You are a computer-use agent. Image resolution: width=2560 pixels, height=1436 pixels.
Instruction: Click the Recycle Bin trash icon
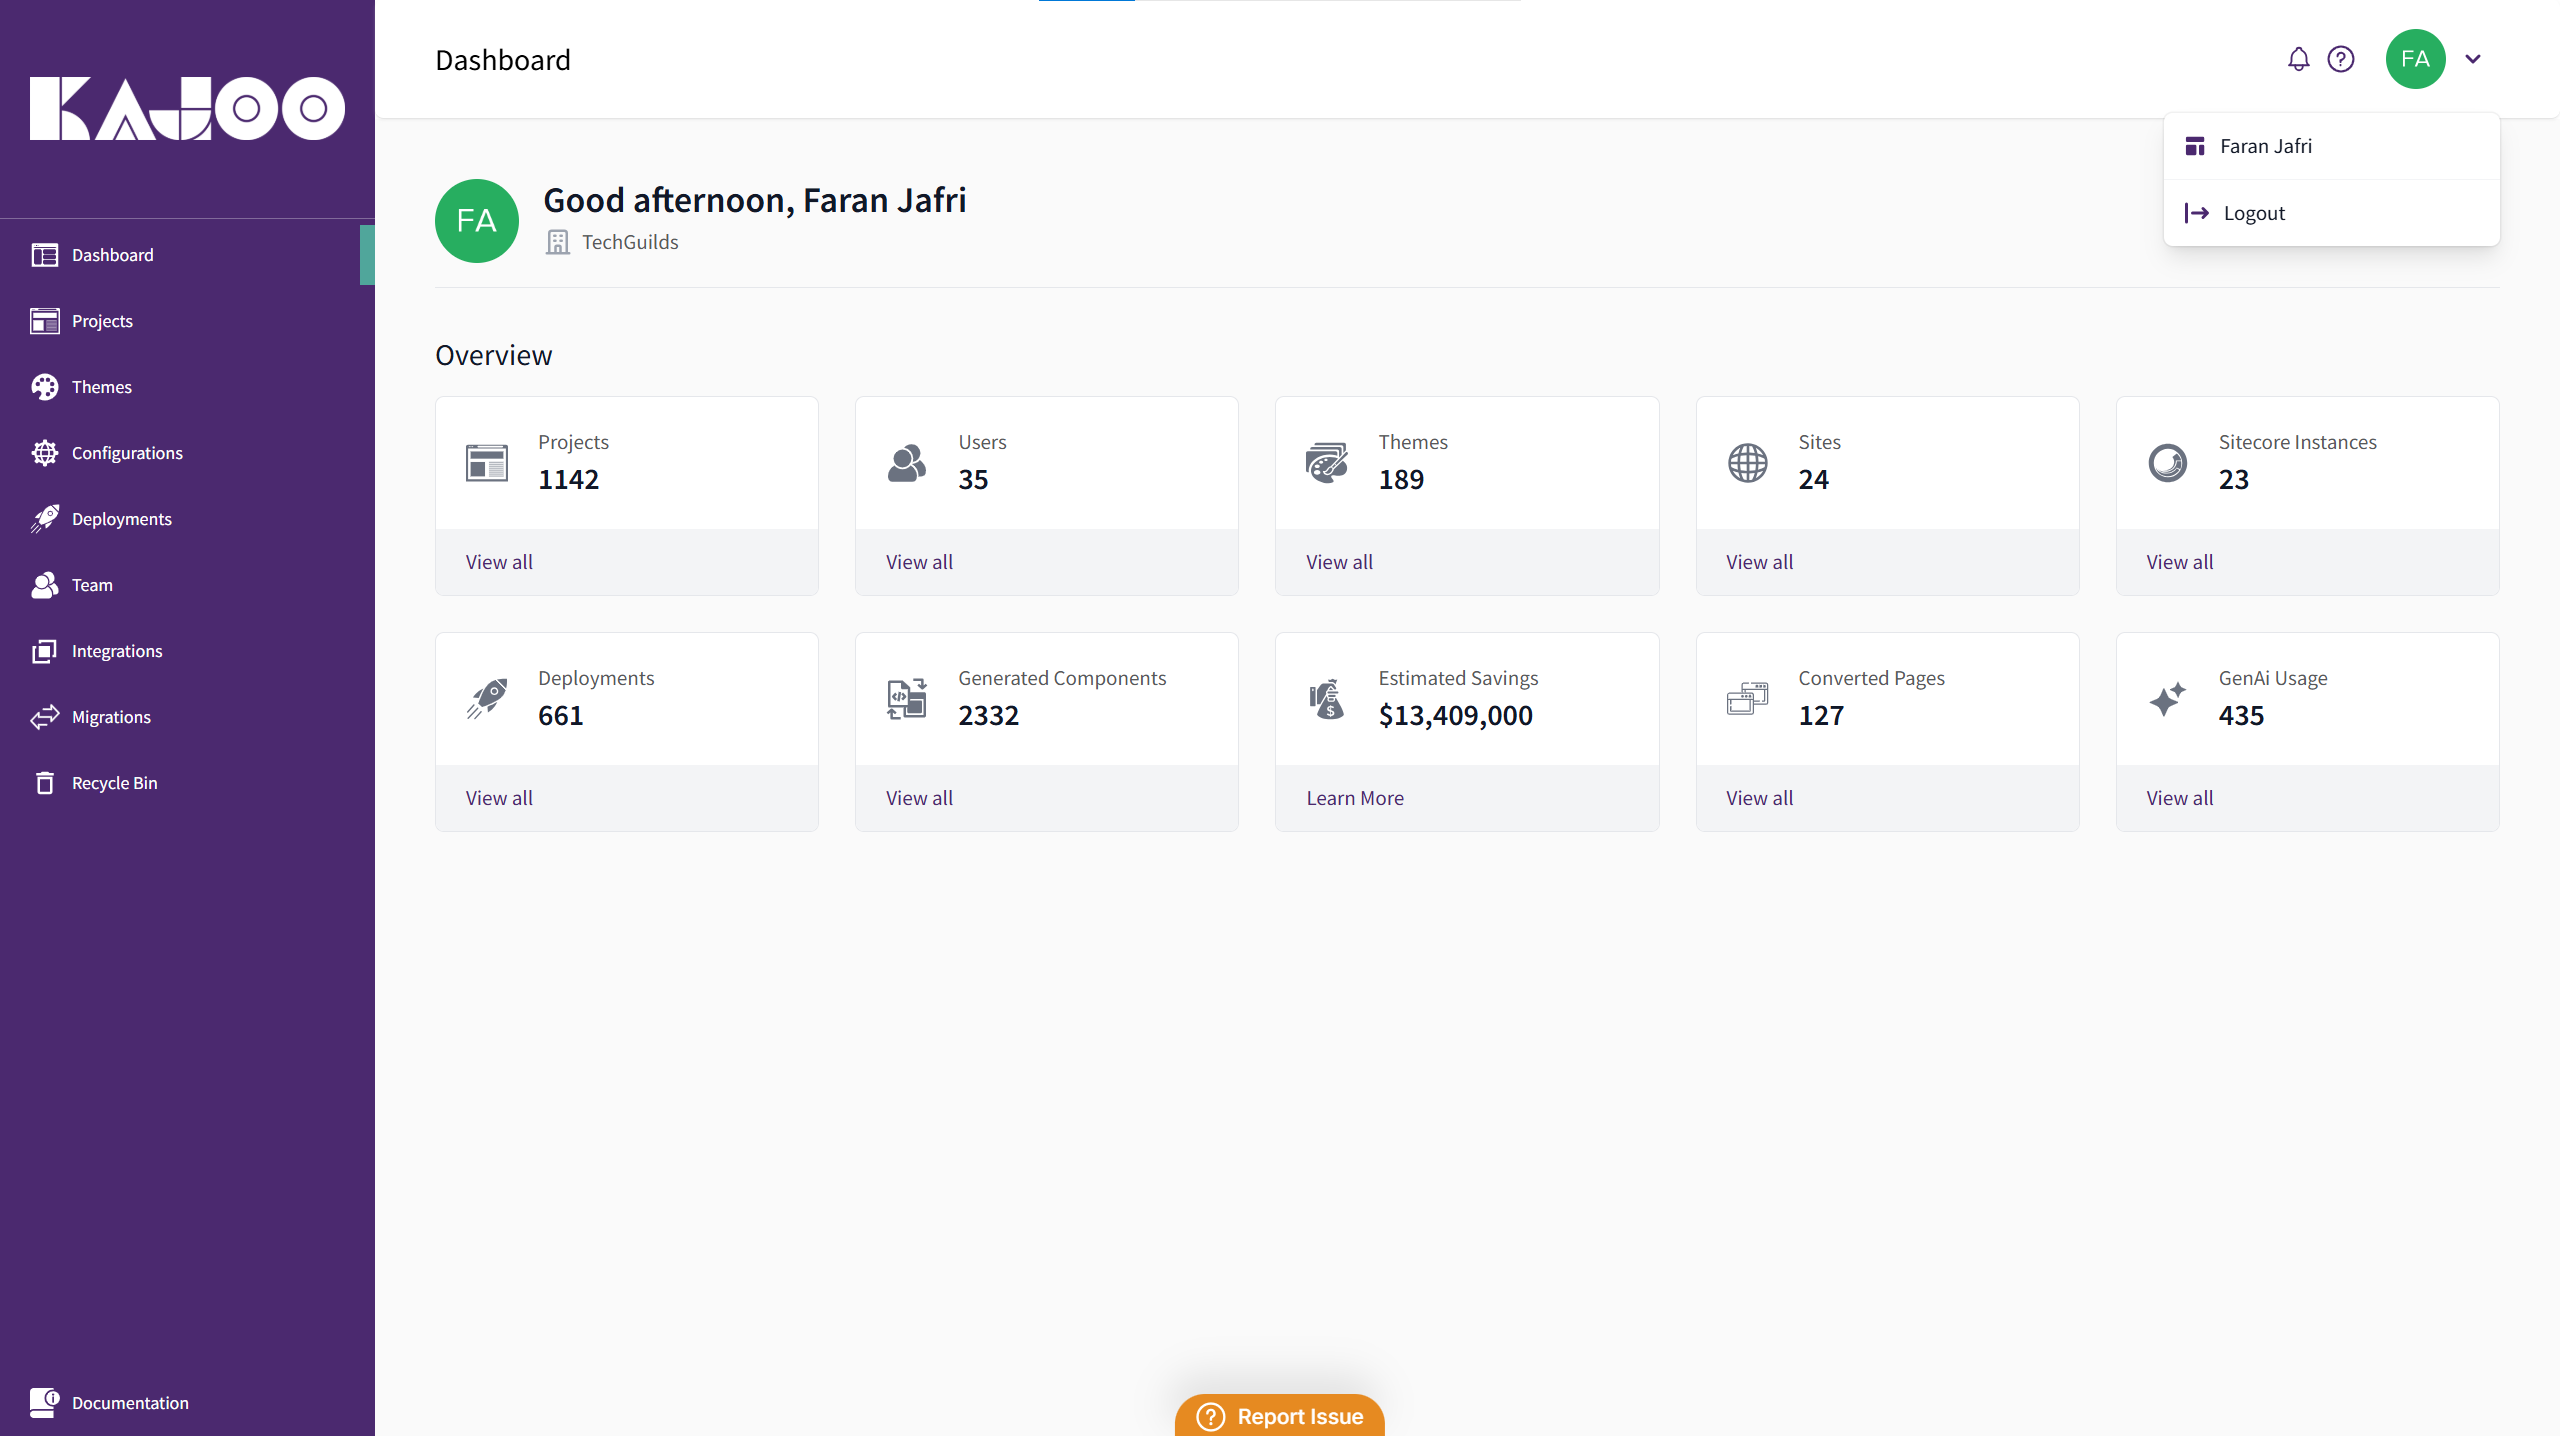45,783
